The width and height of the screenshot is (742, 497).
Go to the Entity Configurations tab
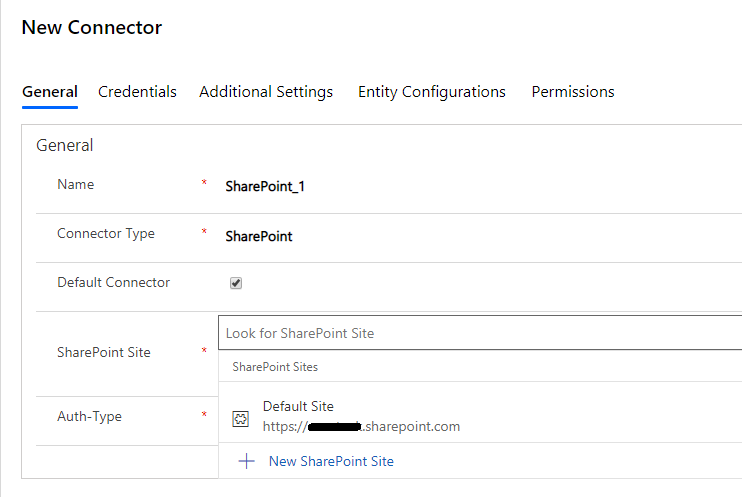(432, 92)
